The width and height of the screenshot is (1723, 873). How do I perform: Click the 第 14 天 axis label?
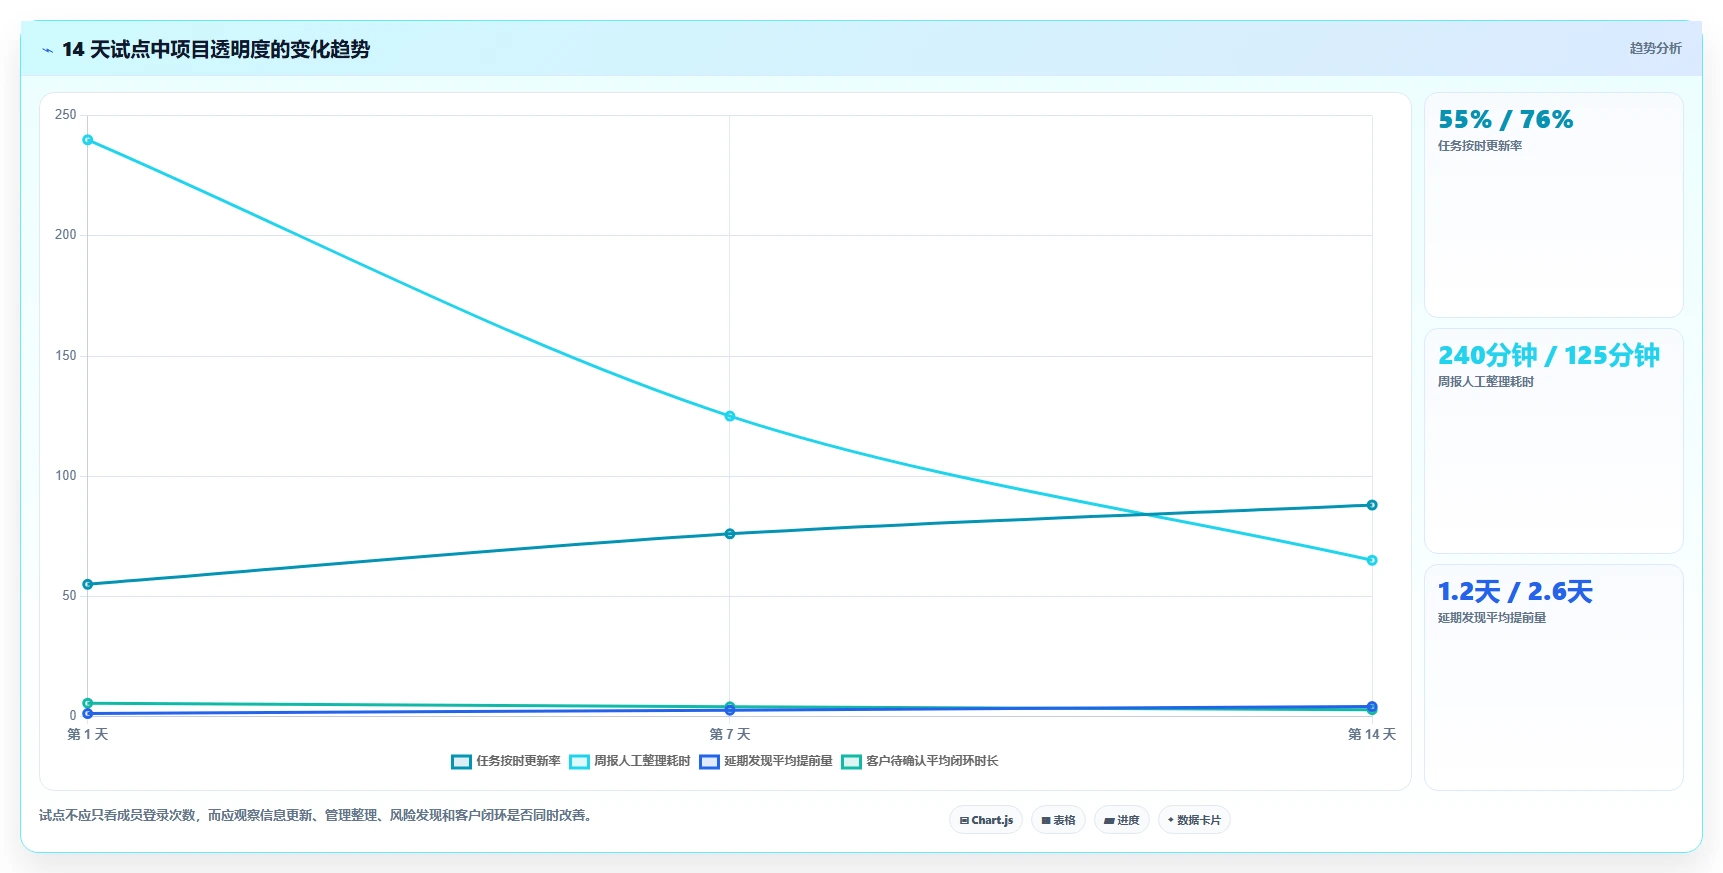coord(1372,734)
